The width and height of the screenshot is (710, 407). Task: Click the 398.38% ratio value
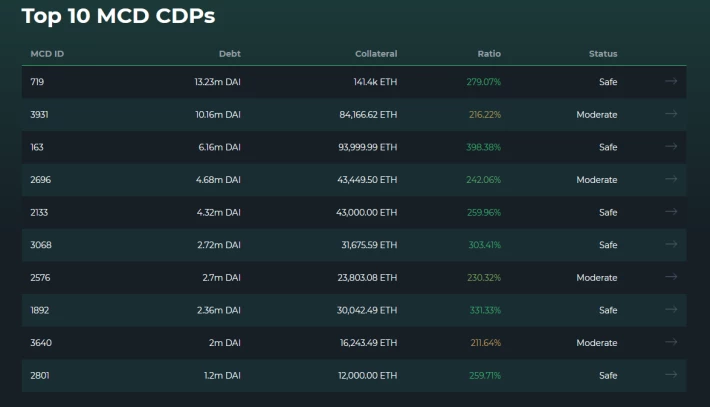(484, 147)
